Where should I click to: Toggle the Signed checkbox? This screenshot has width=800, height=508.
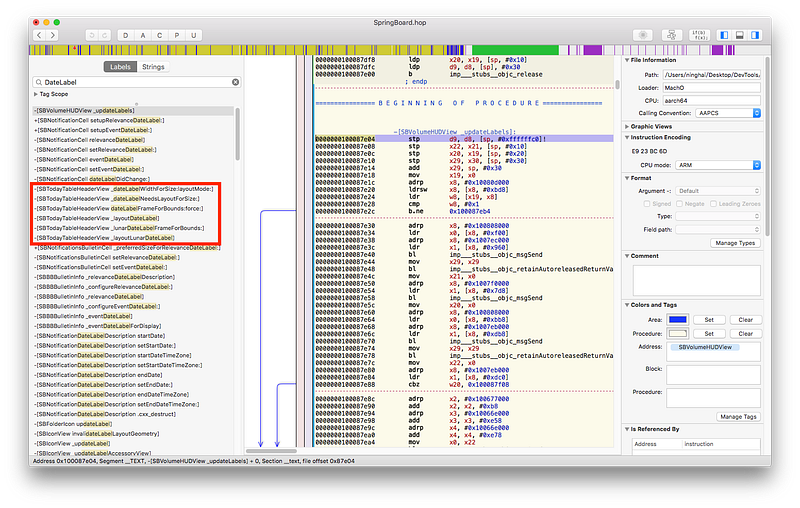(647, 204)
